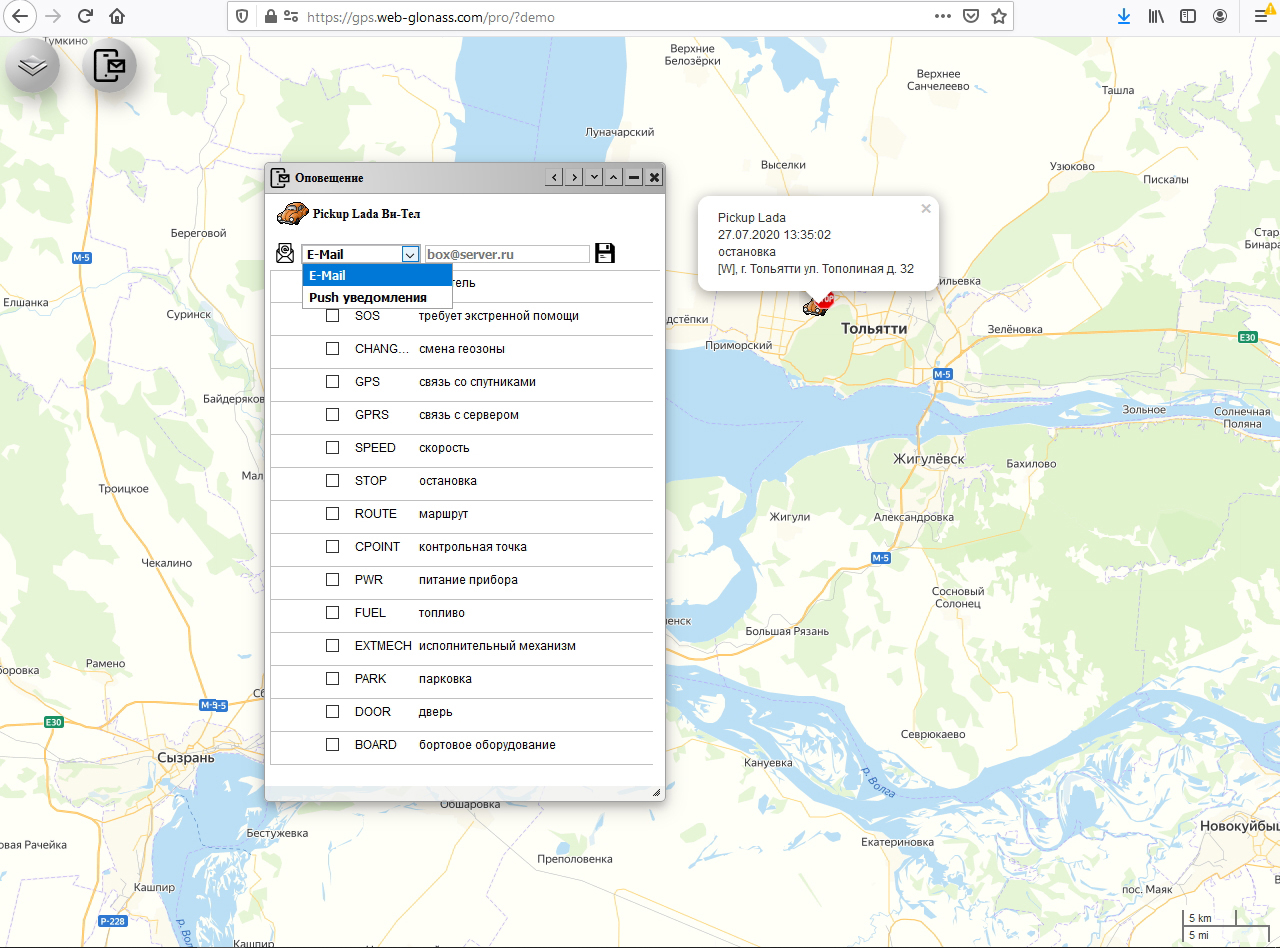Click the address text in the popup
Image resolution: width=1280 pixels, height=948 pixels.
click(816, 269)
